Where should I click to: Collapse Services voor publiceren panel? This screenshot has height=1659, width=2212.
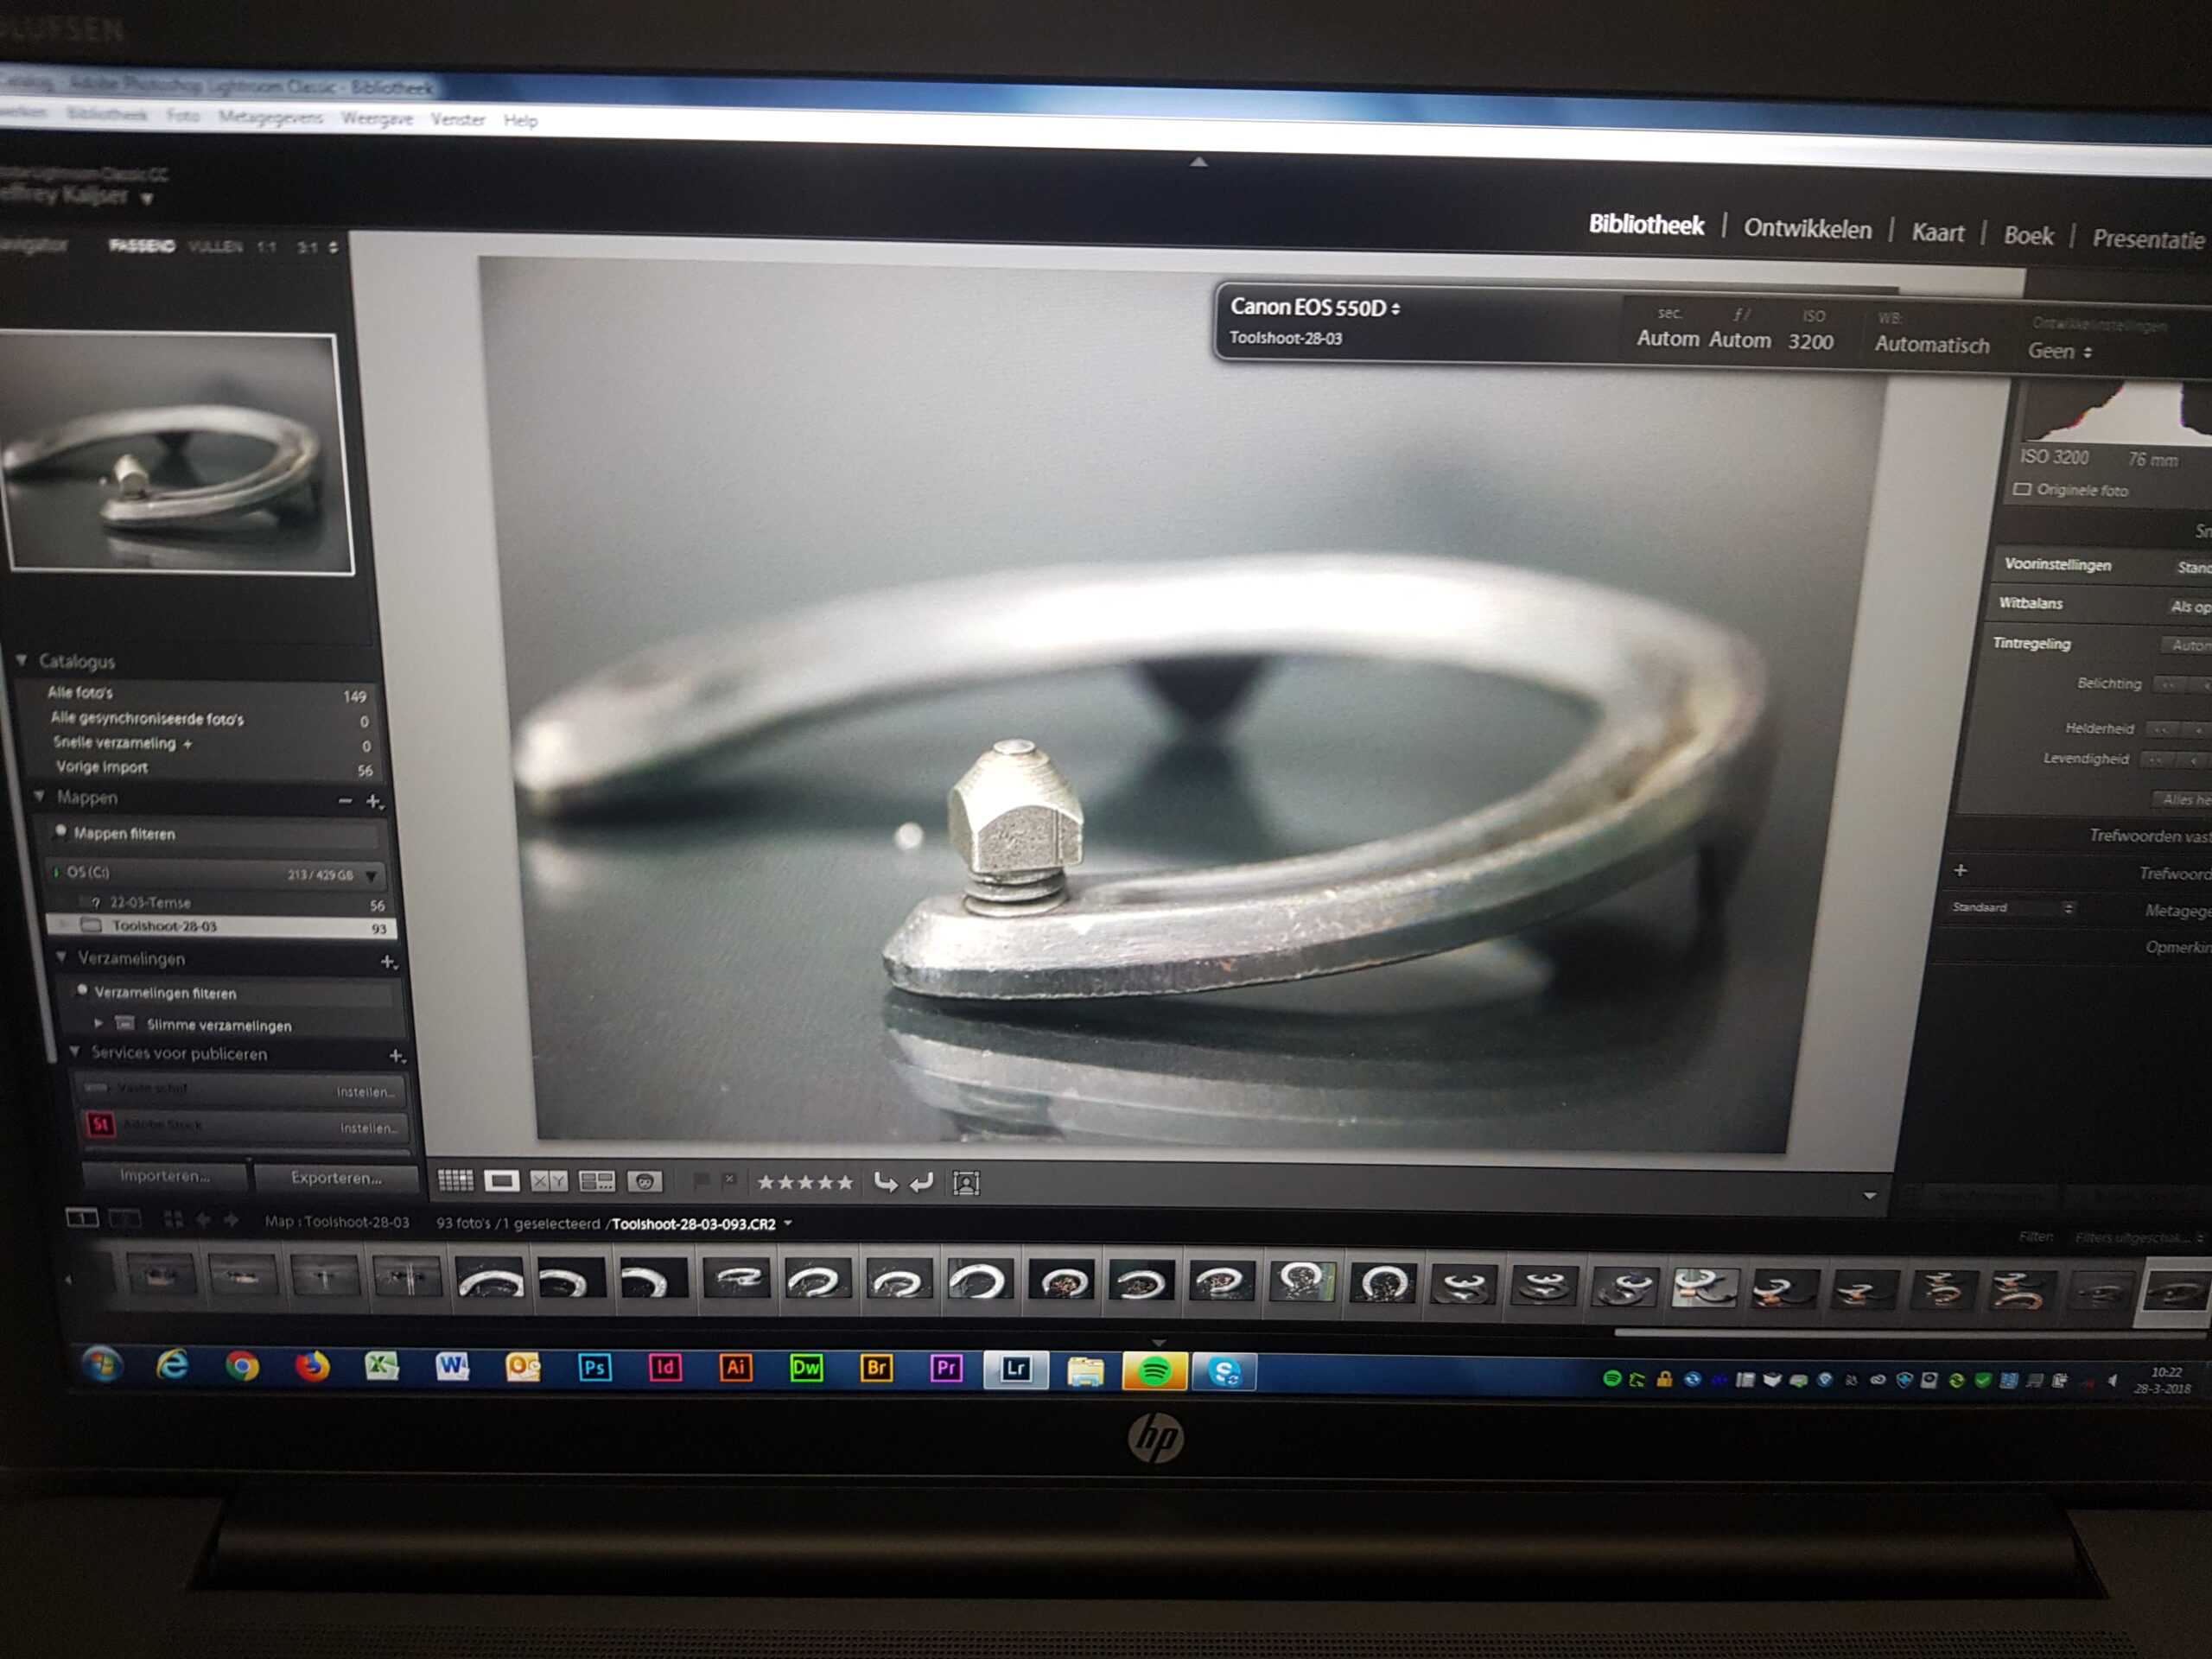tap(75, 1052)
